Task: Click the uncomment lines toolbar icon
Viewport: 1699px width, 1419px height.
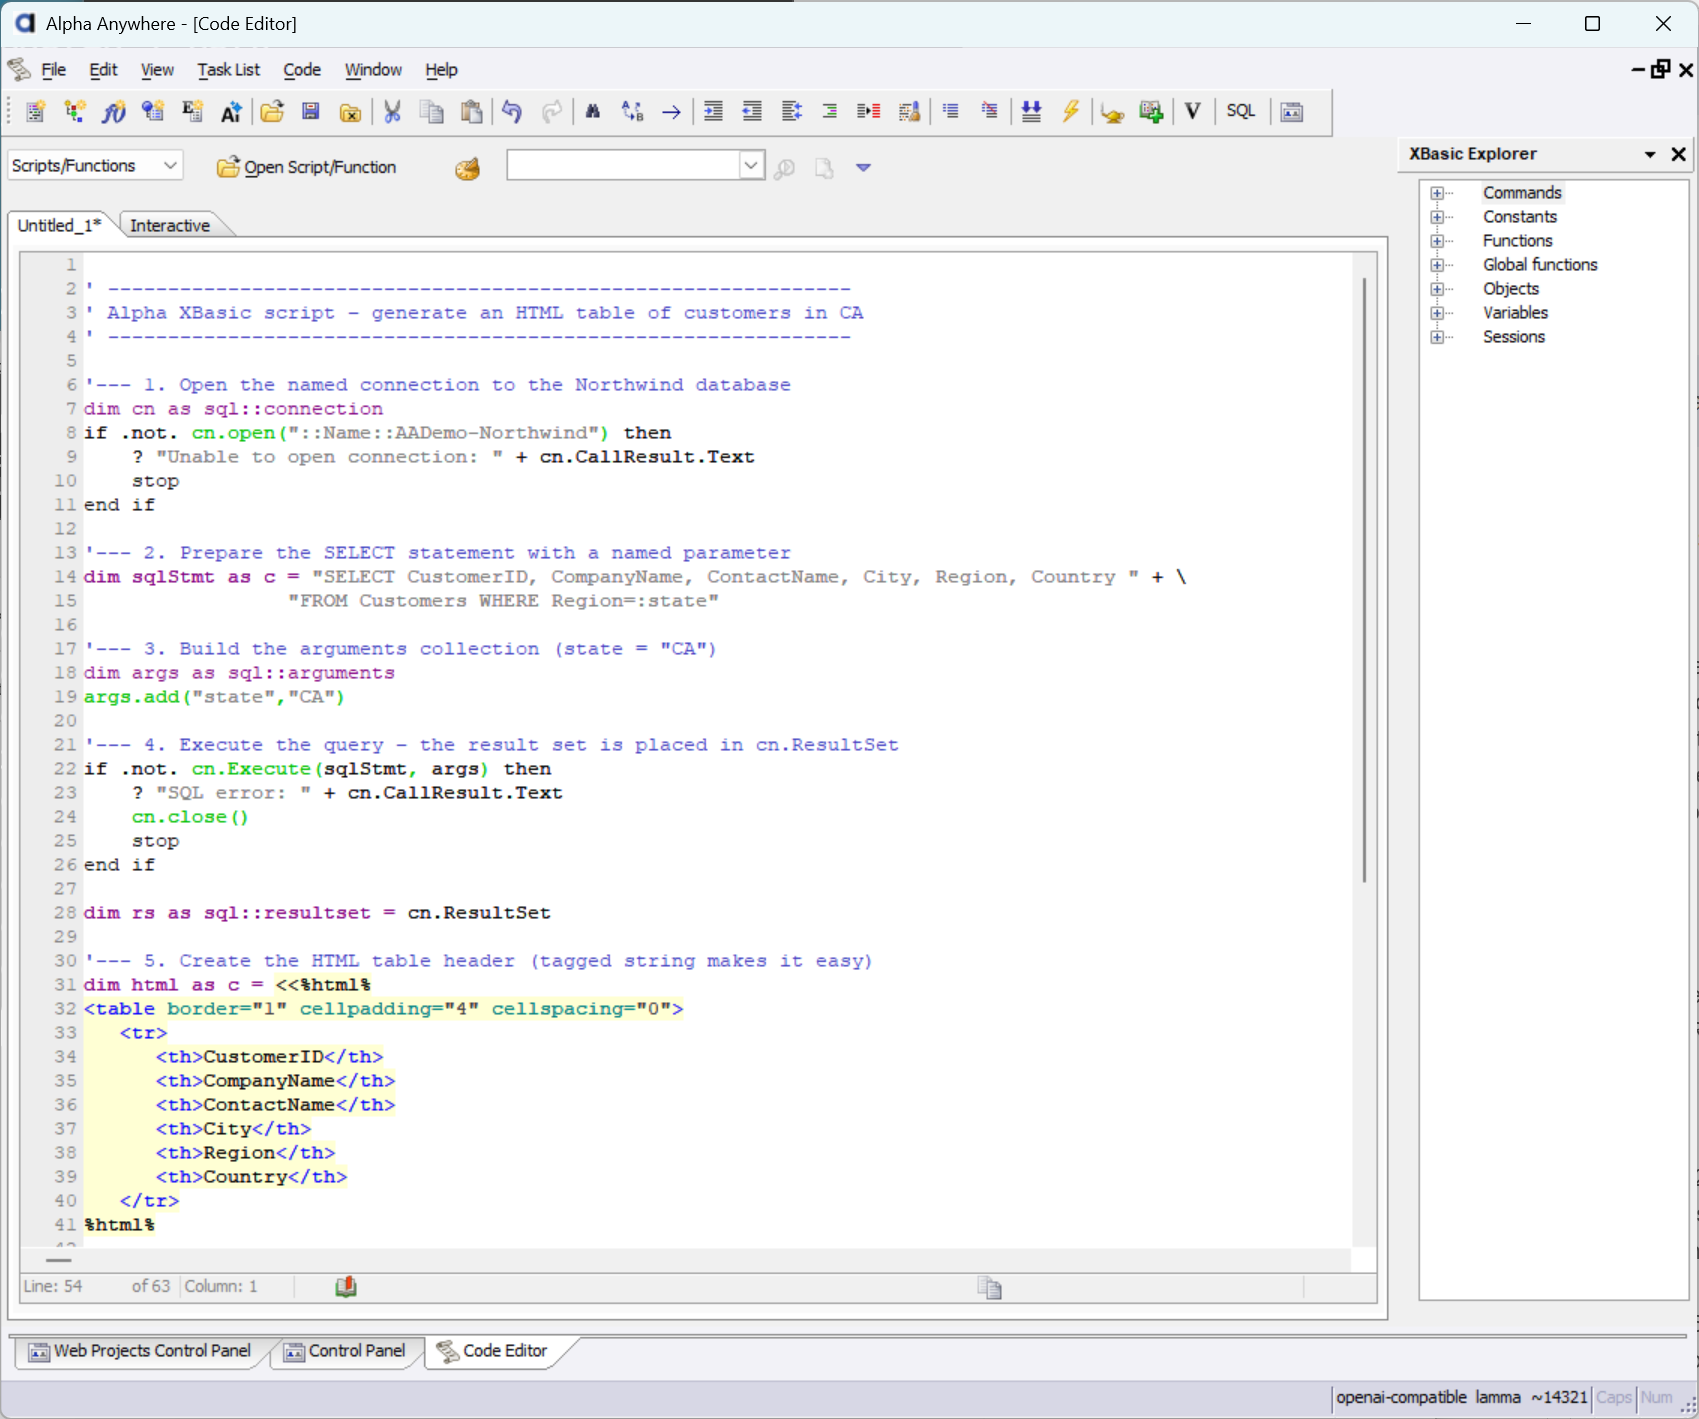Action: [989, 112]
